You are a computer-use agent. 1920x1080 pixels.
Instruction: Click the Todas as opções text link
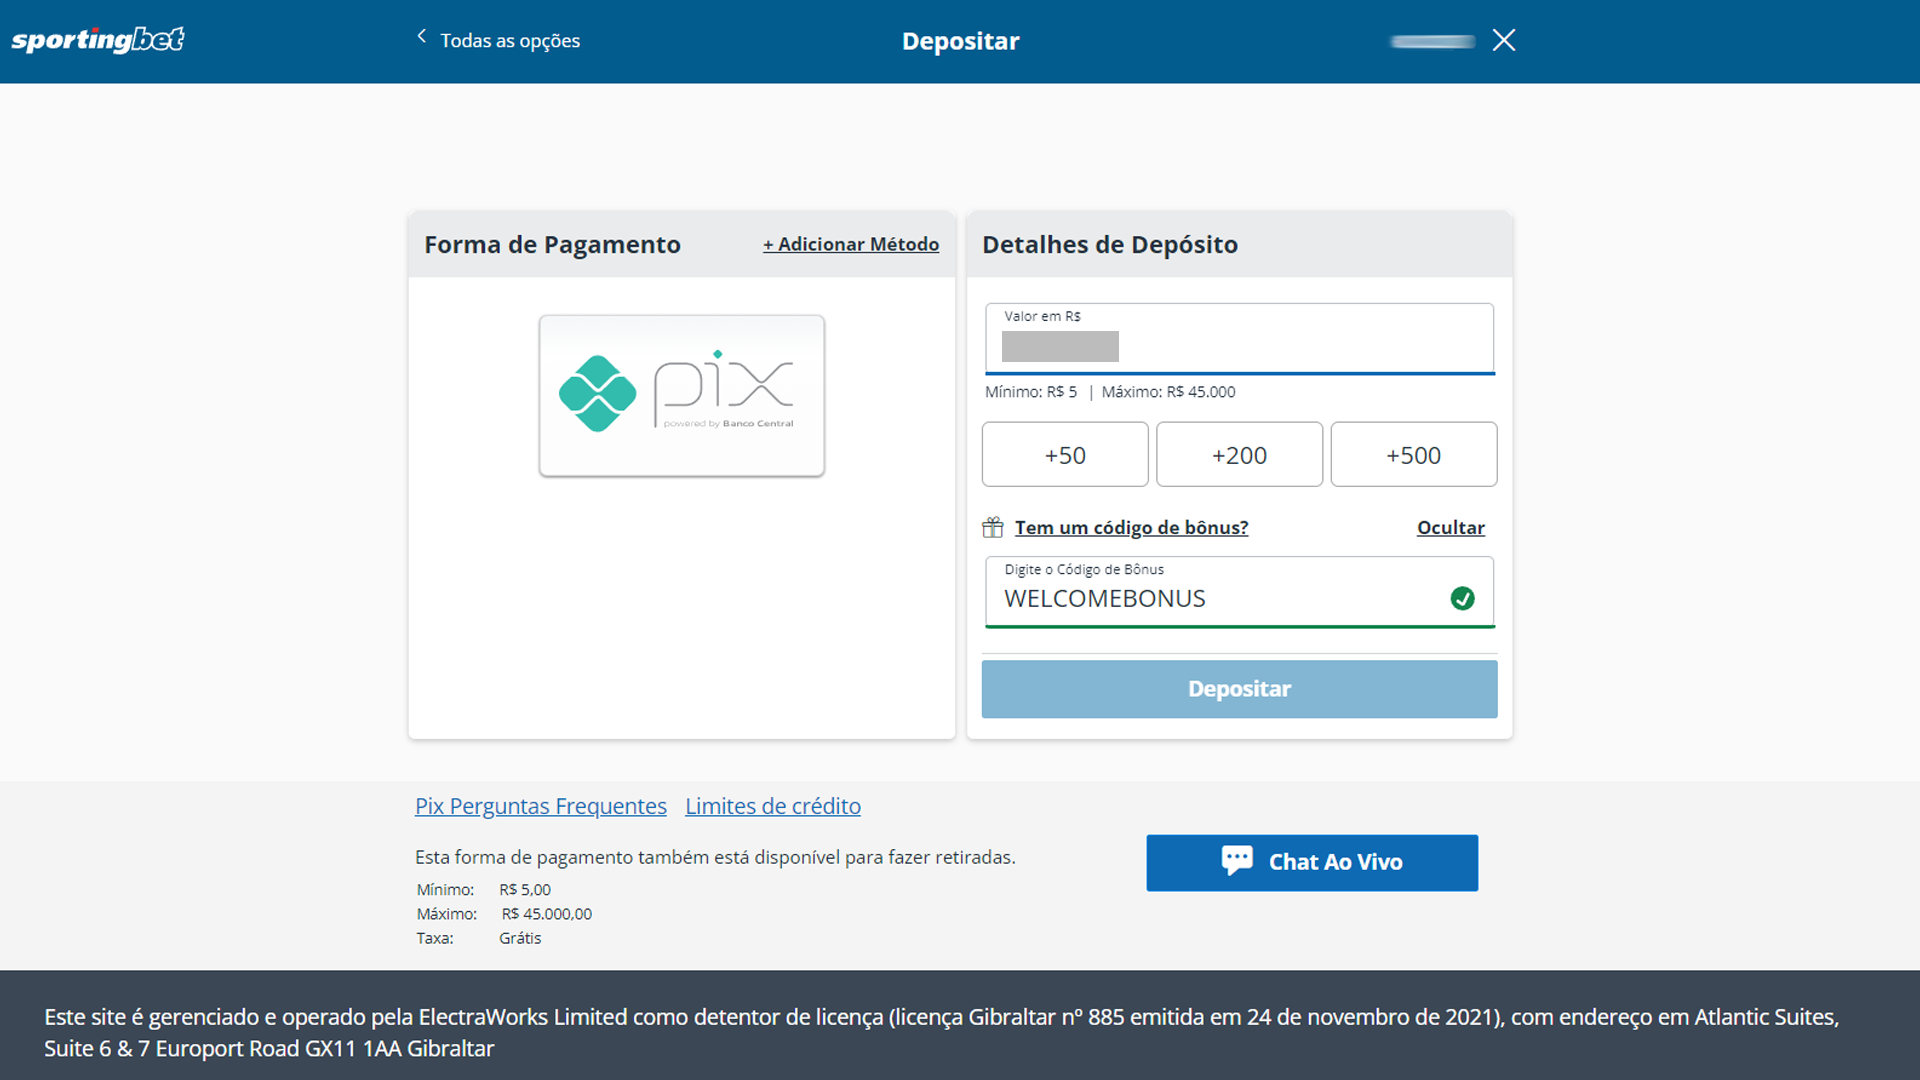coord(510,41)
